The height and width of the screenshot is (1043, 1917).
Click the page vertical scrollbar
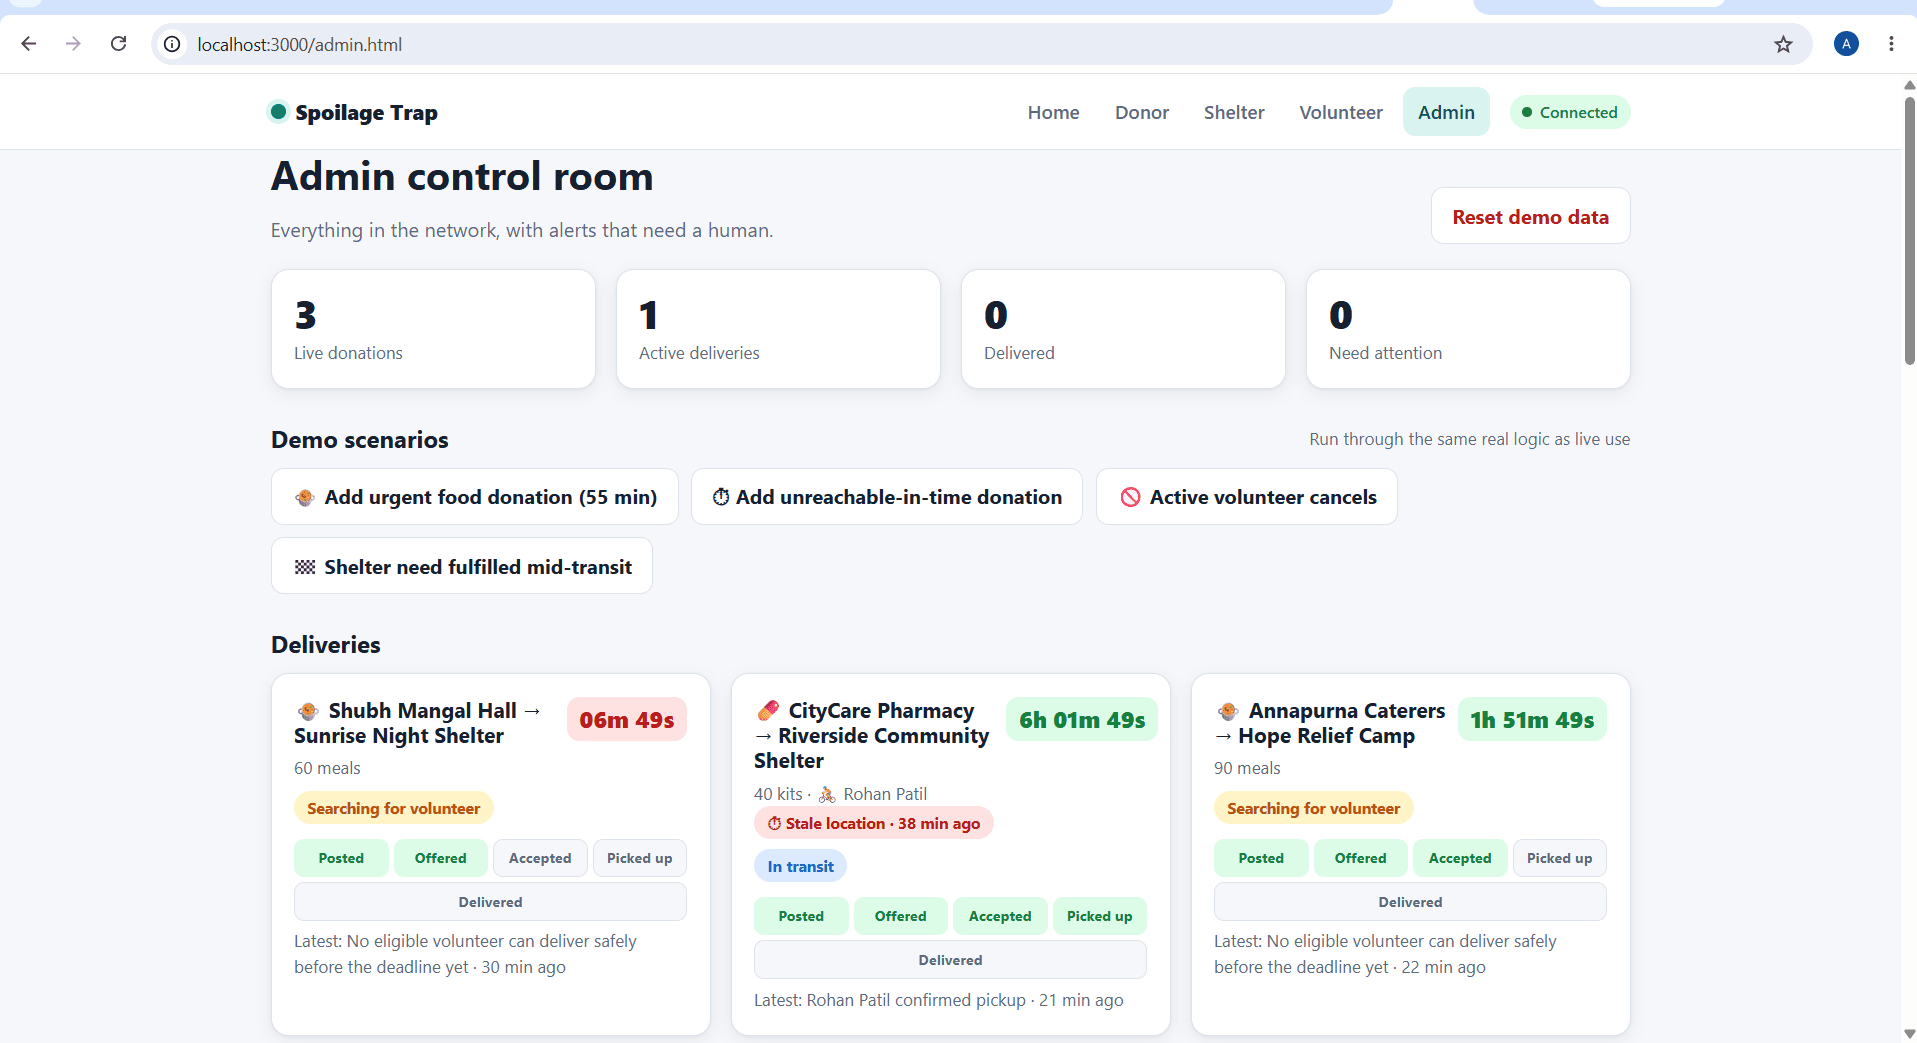pyautogui.click(x=1909, y=230)
